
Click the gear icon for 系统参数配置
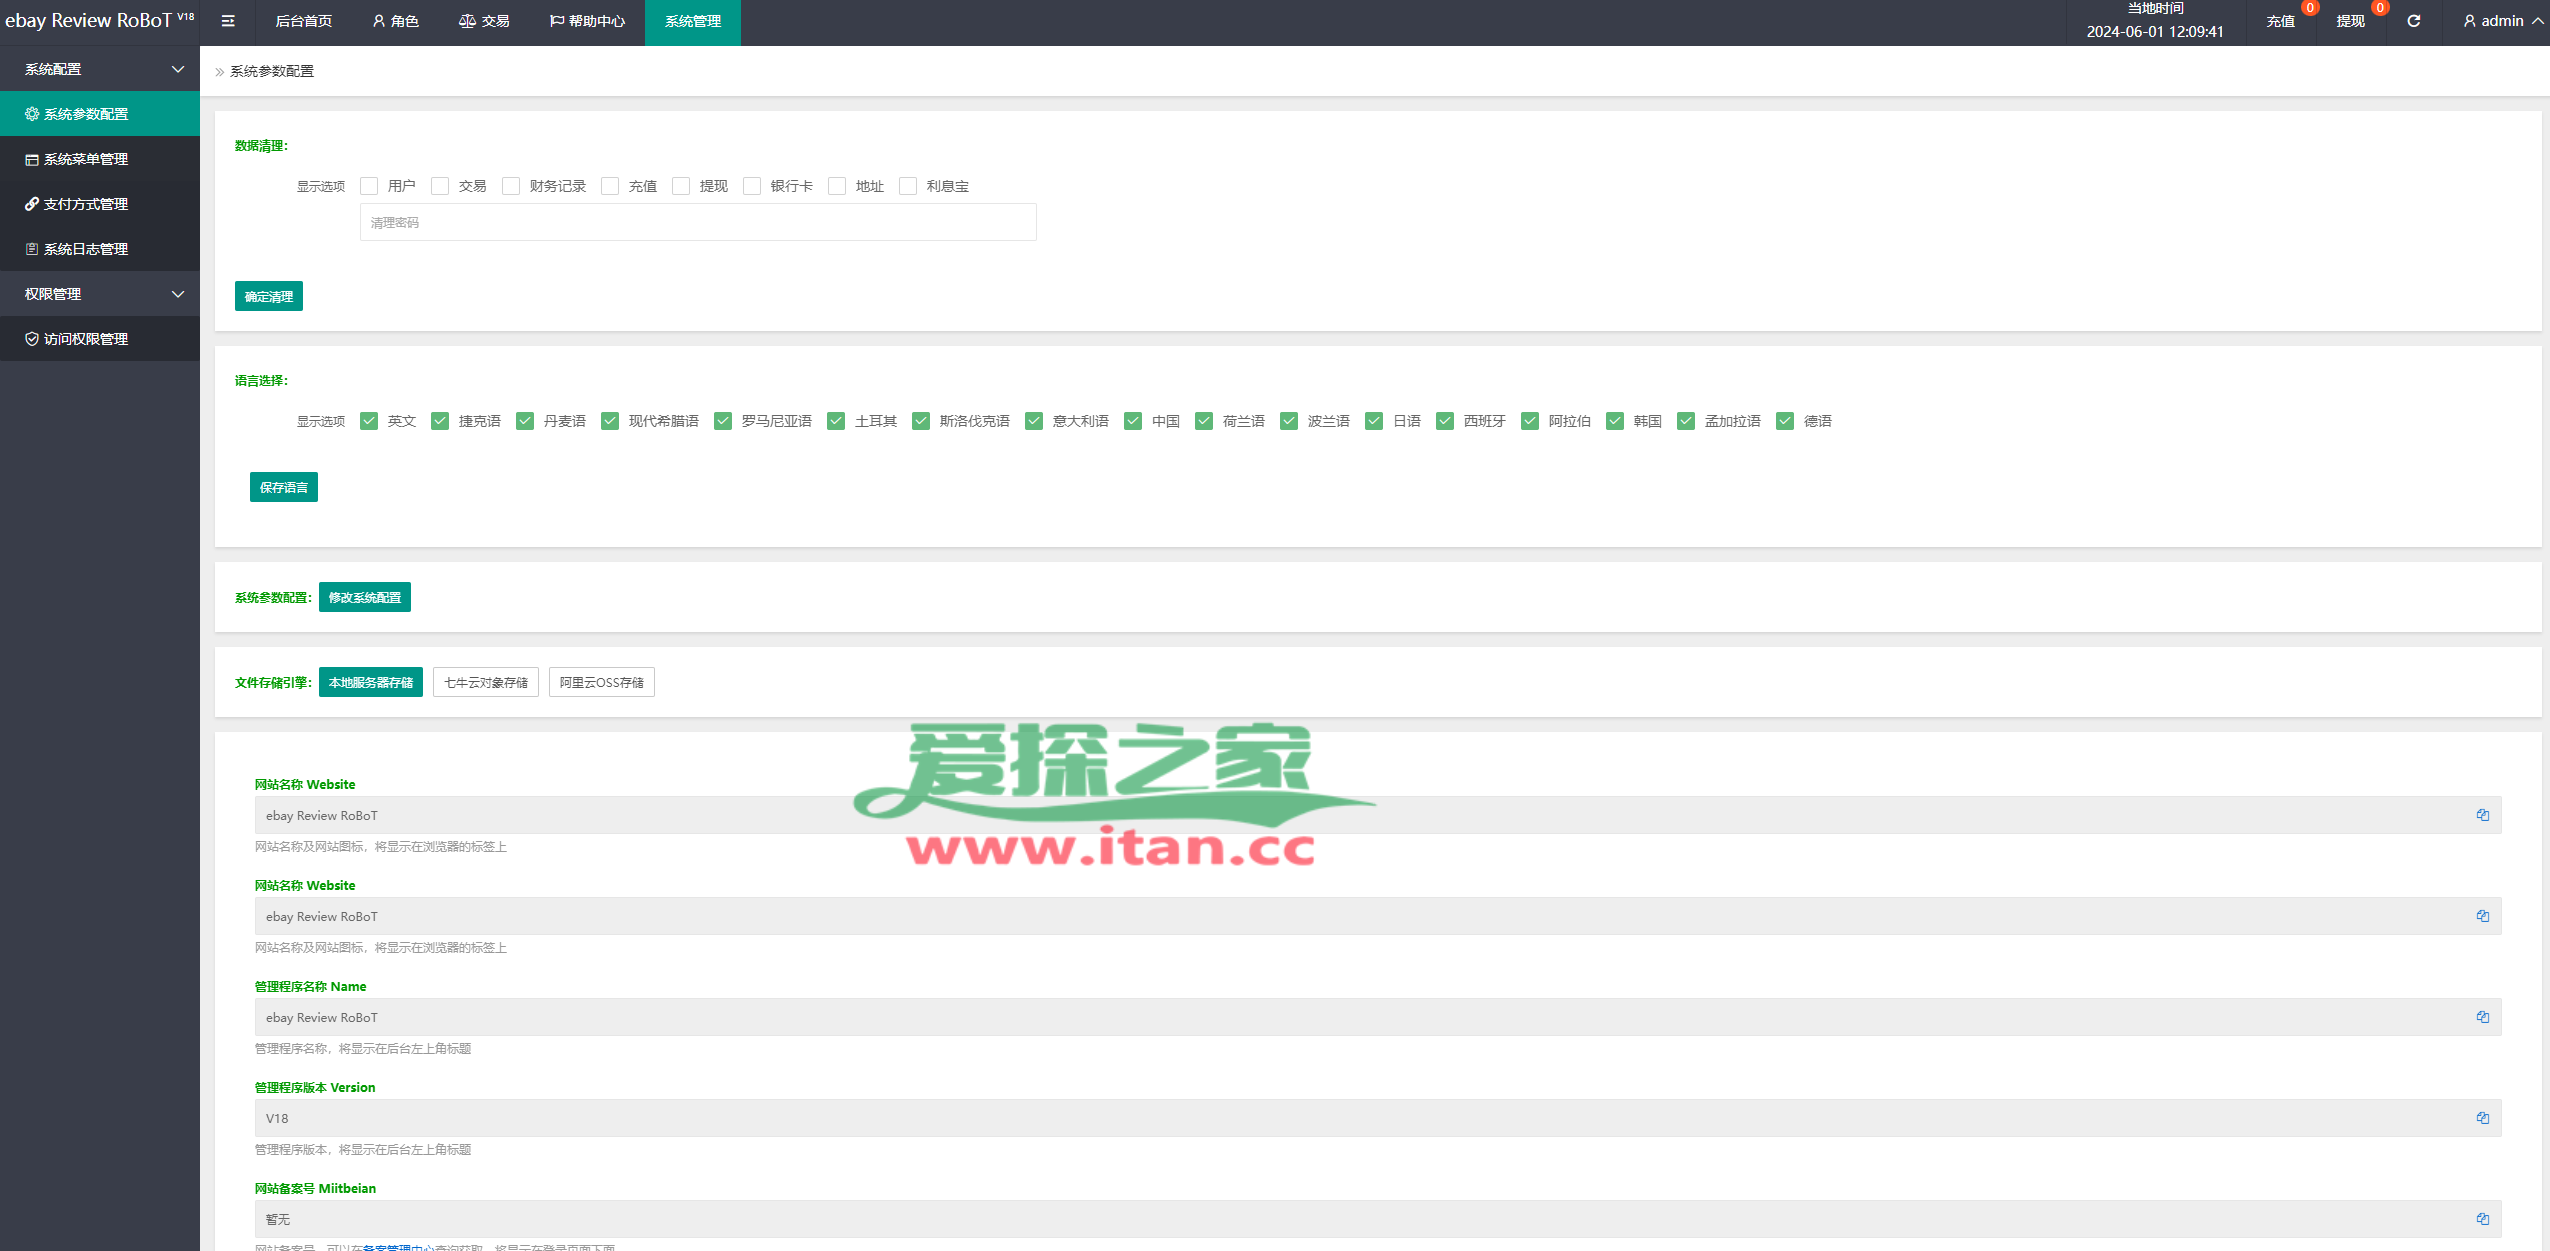coord(32,114)
